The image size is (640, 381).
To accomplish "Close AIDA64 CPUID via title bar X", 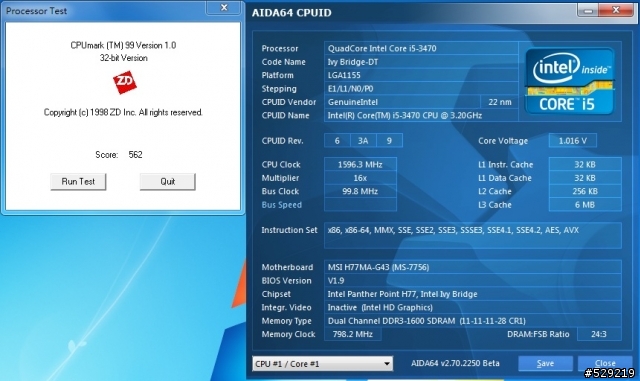I will 616,10.
